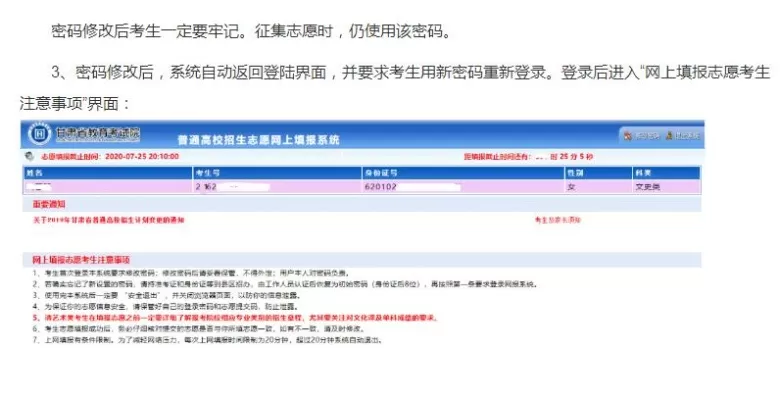Viewport: 780px width, 400px height.
Task: Click the red item 5 note for arts candidates
Action: [235, 317]
